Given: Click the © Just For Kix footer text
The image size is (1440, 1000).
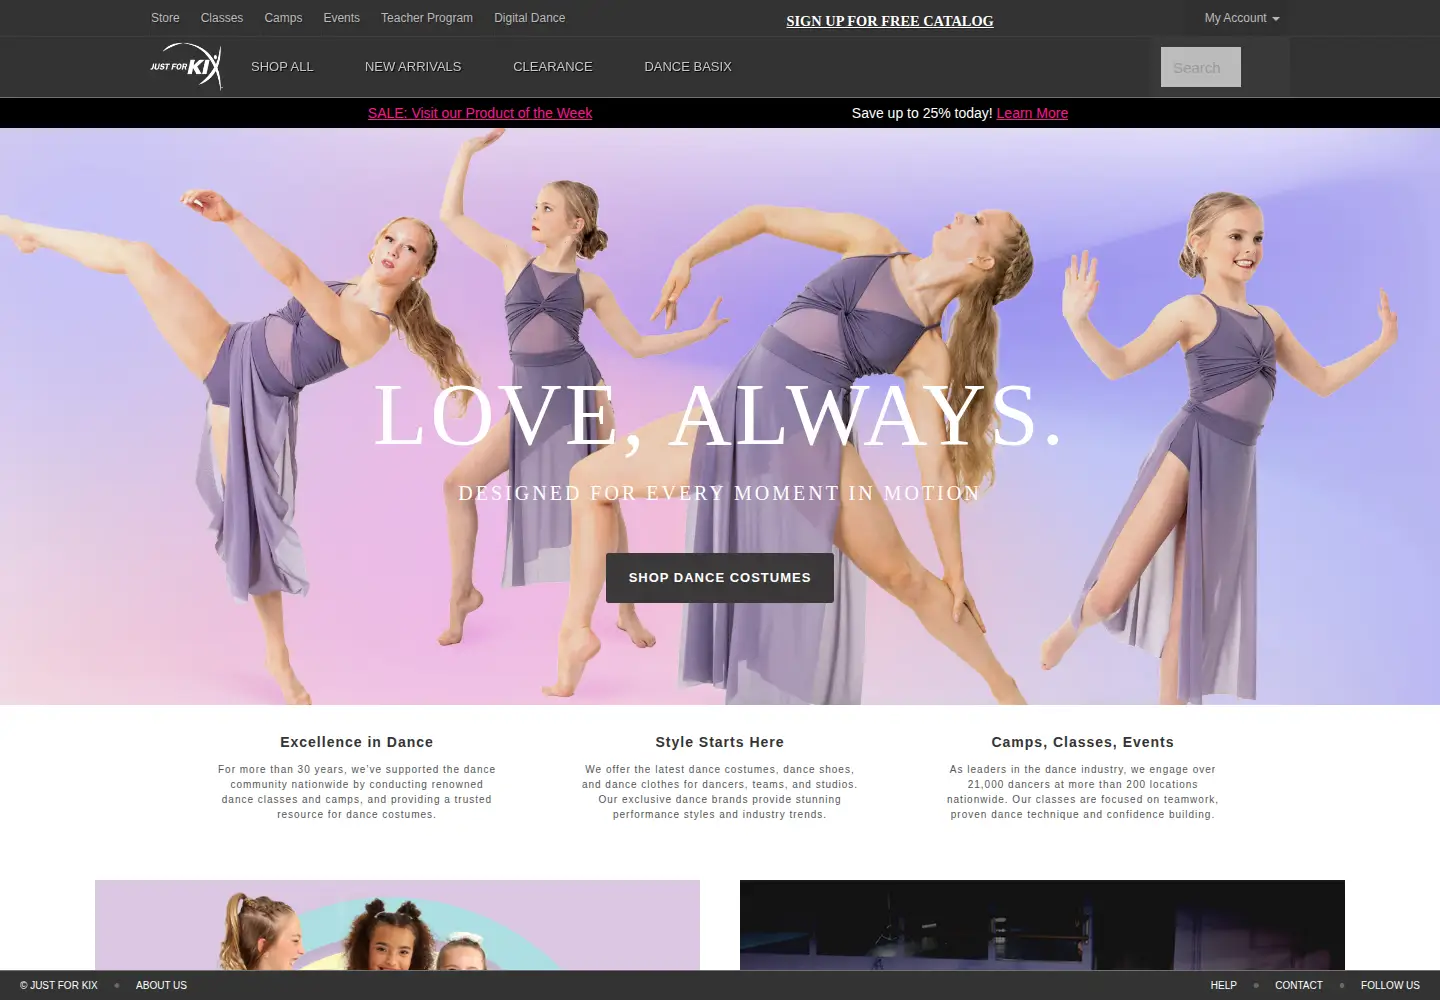Looking at the screenshot, I should click(x=59, y=985).
